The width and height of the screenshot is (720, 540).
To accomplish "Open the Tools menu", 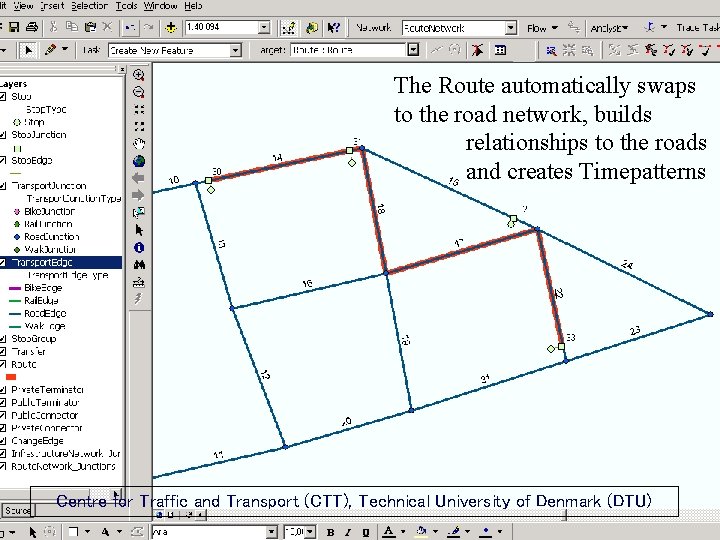I will click(126, 6).
